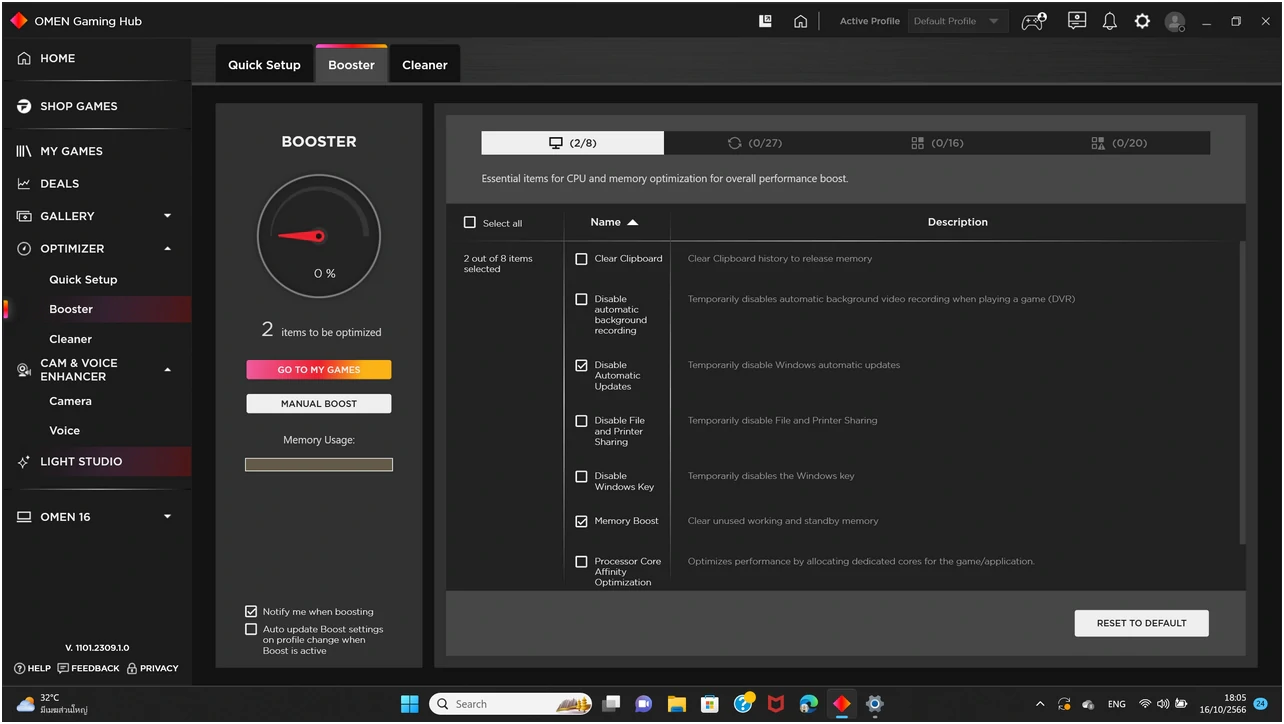
Task: Select the refresh category tab (0/27)
Action: point(755,143)
